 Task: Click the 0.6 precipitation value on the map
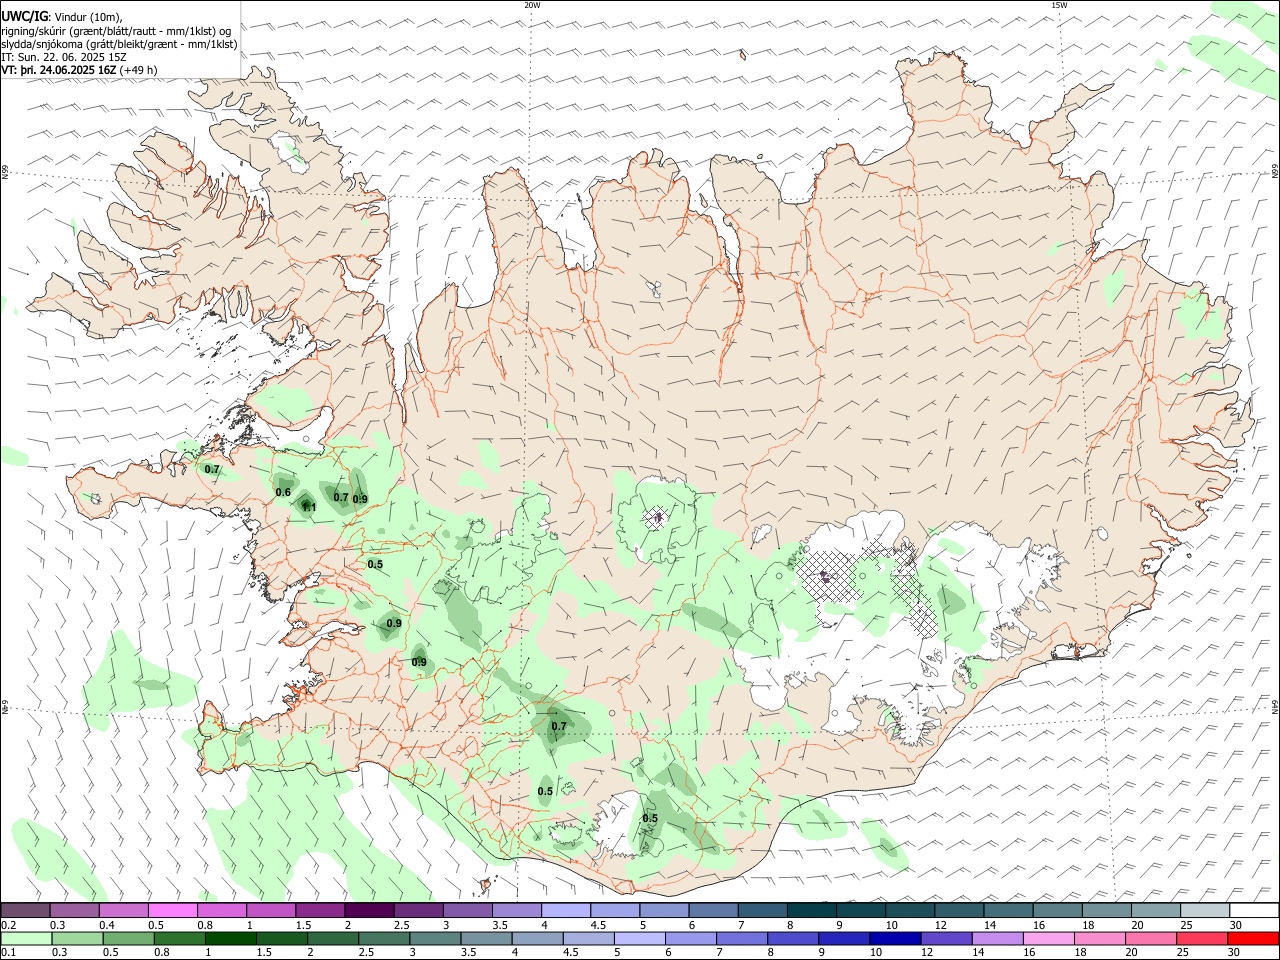(283, 492)
